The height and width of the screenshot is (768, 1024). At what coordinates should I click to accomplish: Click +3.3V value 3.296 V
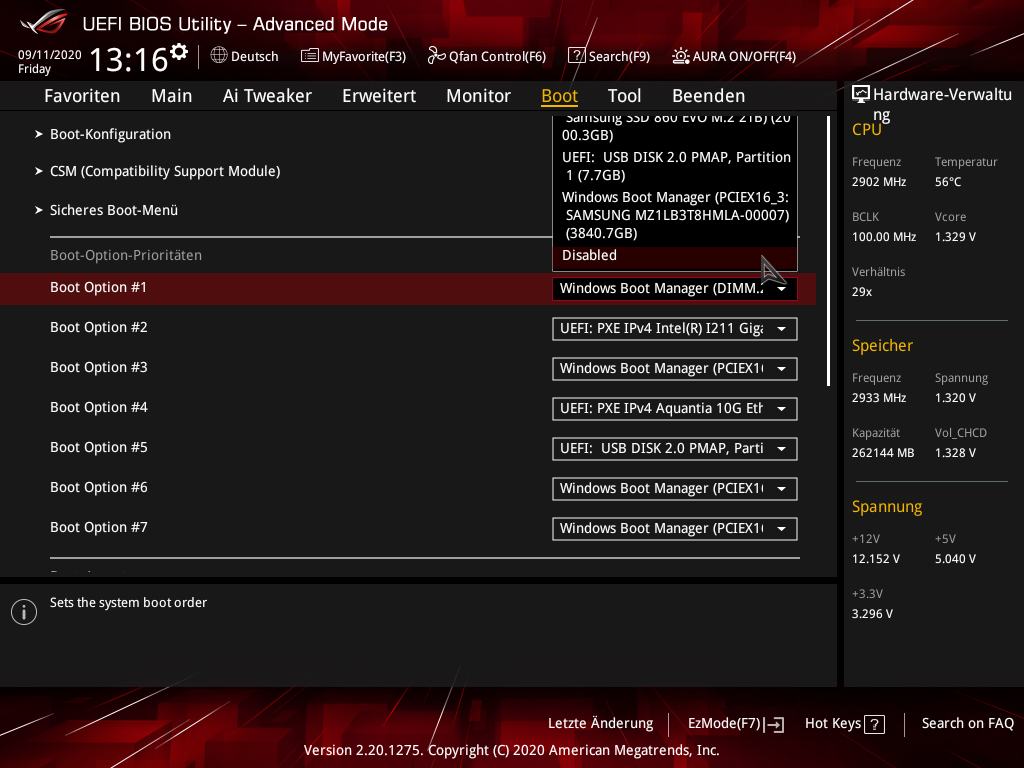click(872, 614)
